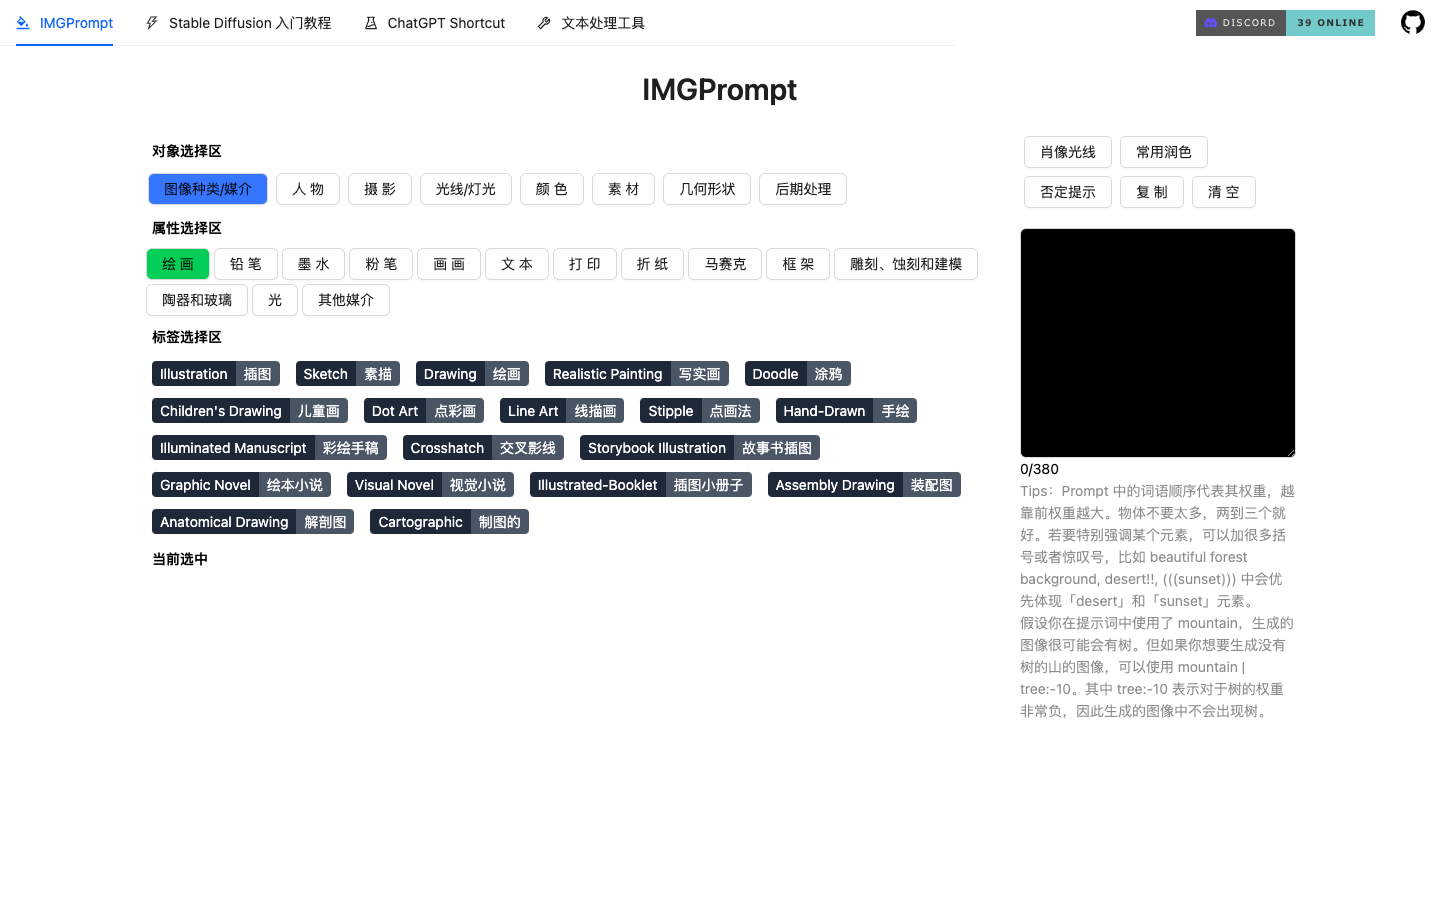Click the 肖像光线 button
This screenshot has width=1438, height=898.
click(x=1066, y=151)
